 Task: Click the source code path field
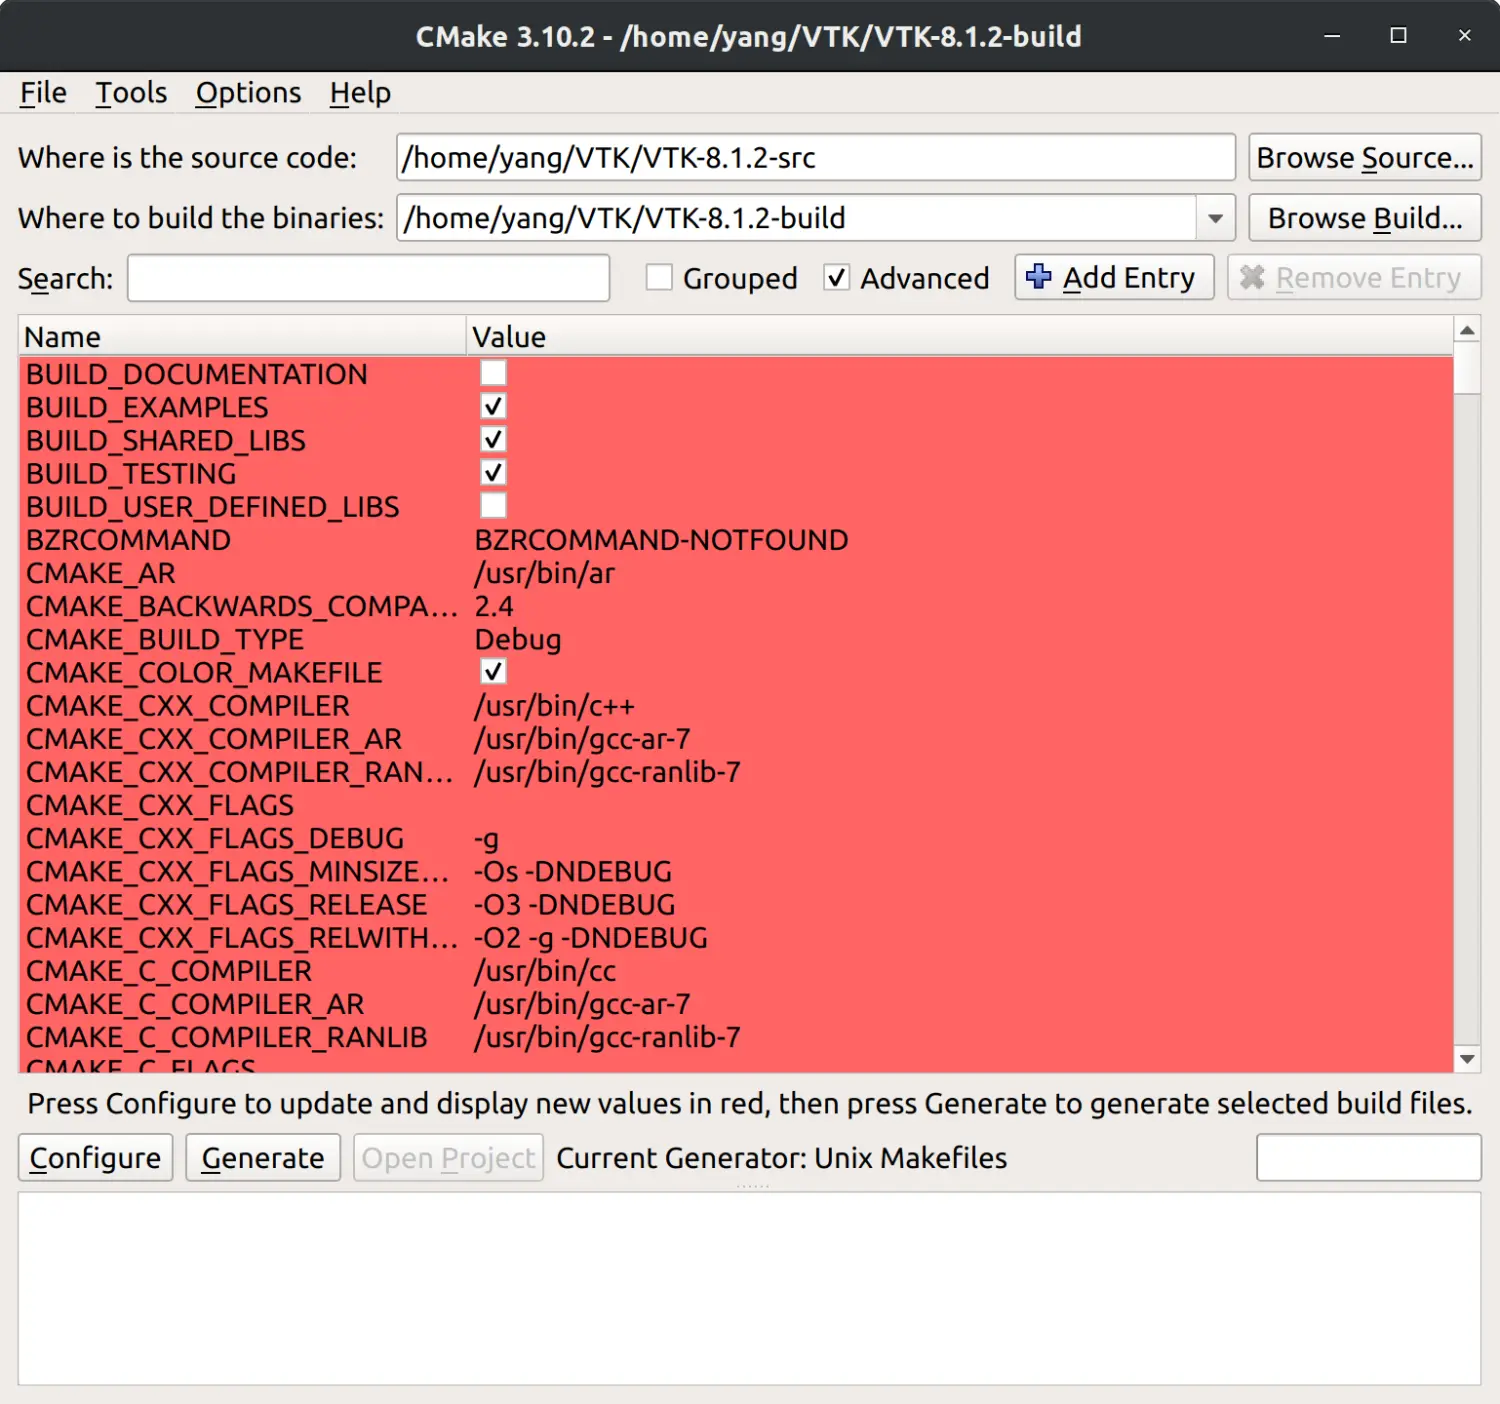point(816,157)
